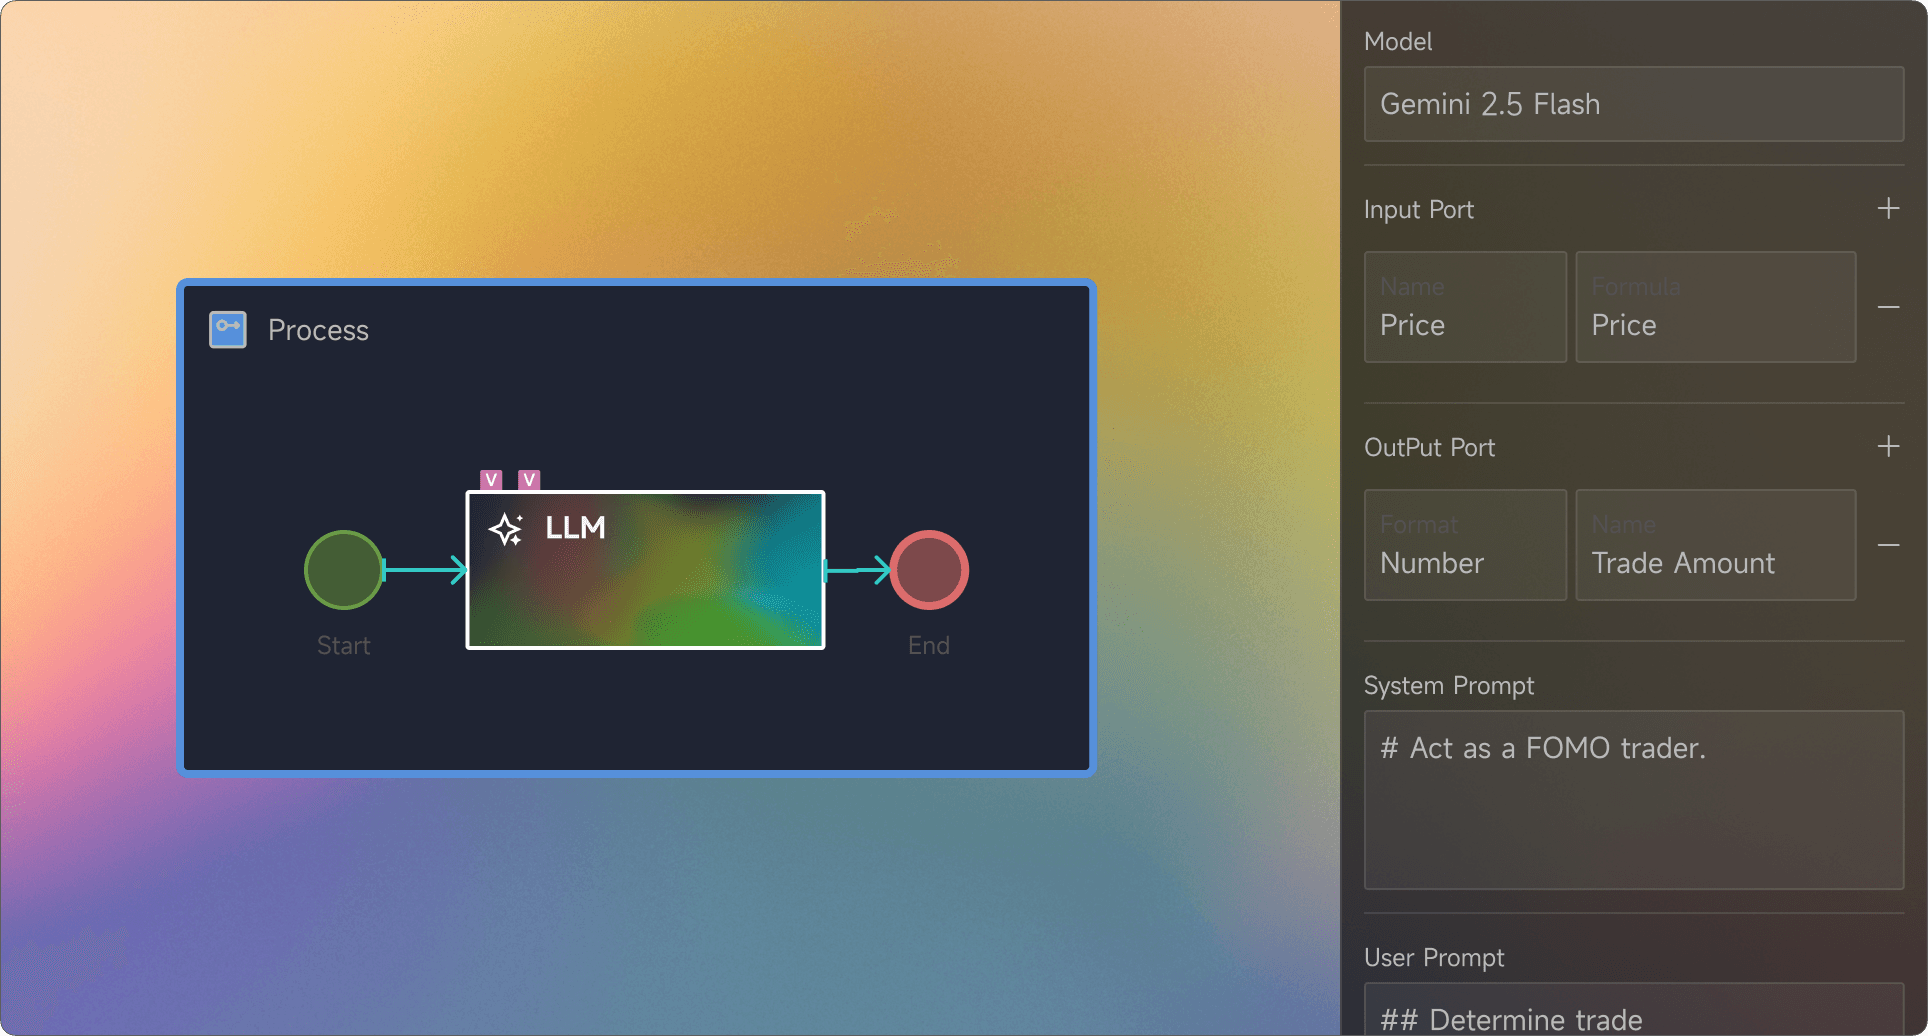Remove the Trade Amount output port

pos(1888,545)
